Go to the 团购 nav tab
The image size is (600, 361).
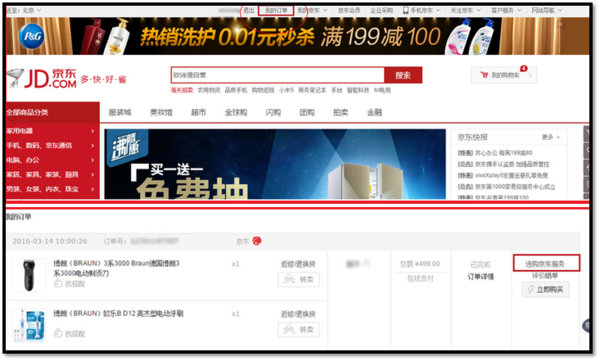[307, 113]
